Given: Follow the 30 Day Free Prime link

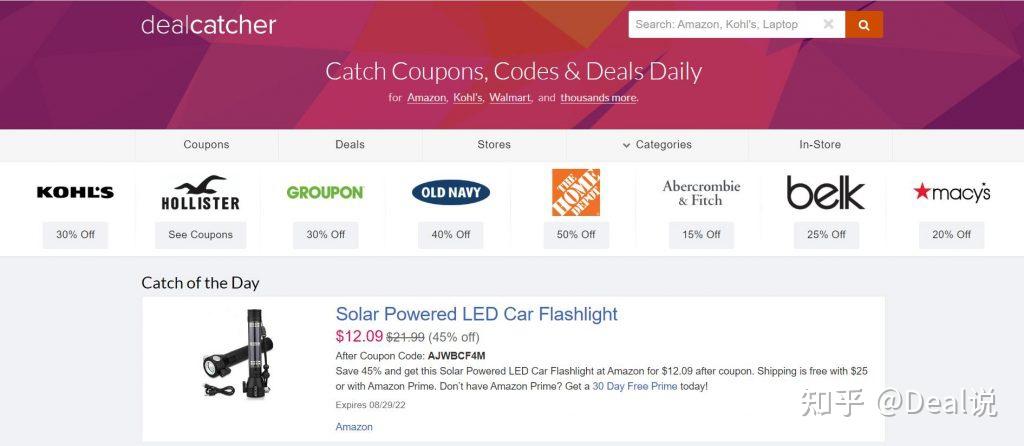Looking at the screenshot, I should (x=634, y=386).
